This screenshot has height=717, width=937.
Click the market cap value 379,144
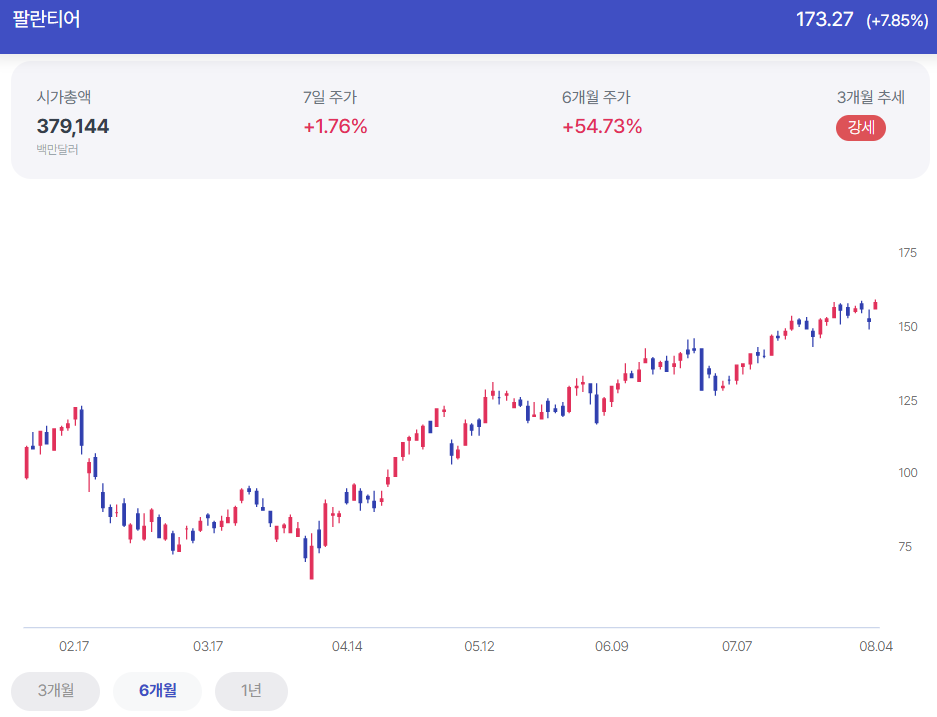[73, 126]
